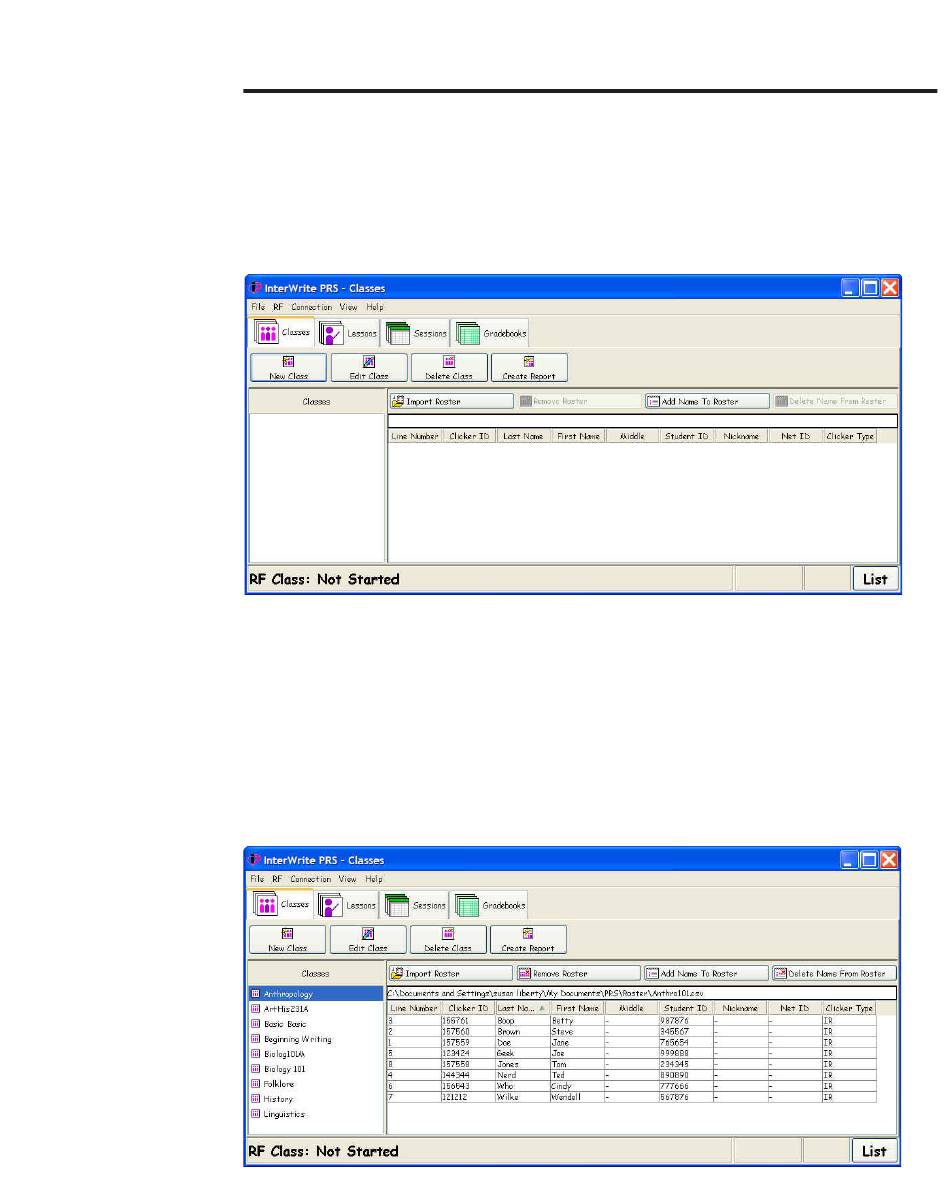Sort by Last Name column in Anthropology roster window
950x1181 pixels.
[521, 1008]
